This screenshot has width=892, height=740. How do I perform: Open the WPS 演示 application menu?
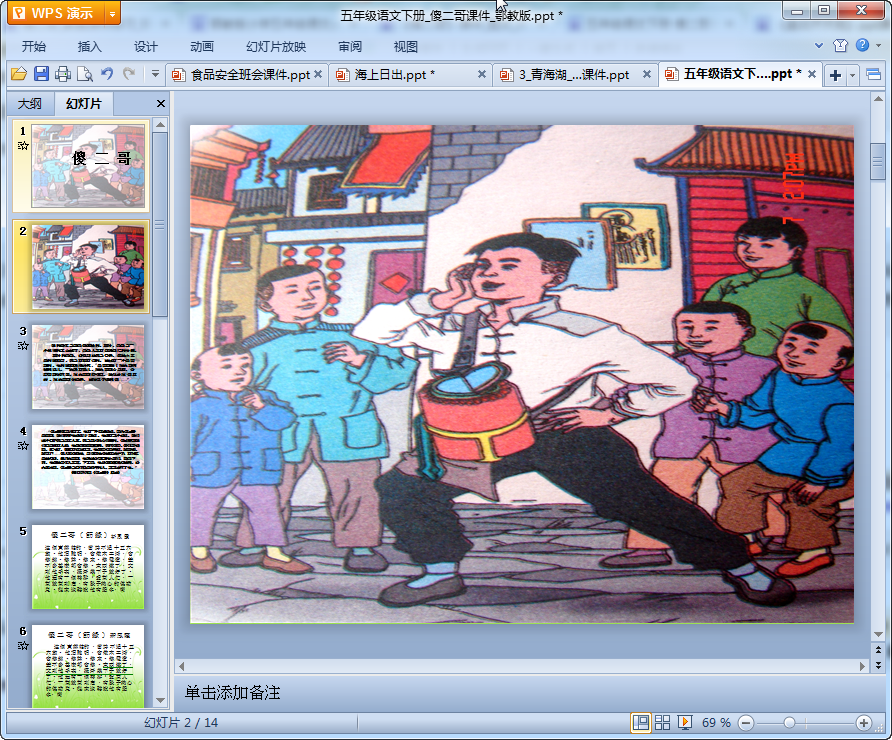click(x=57, y=13)
